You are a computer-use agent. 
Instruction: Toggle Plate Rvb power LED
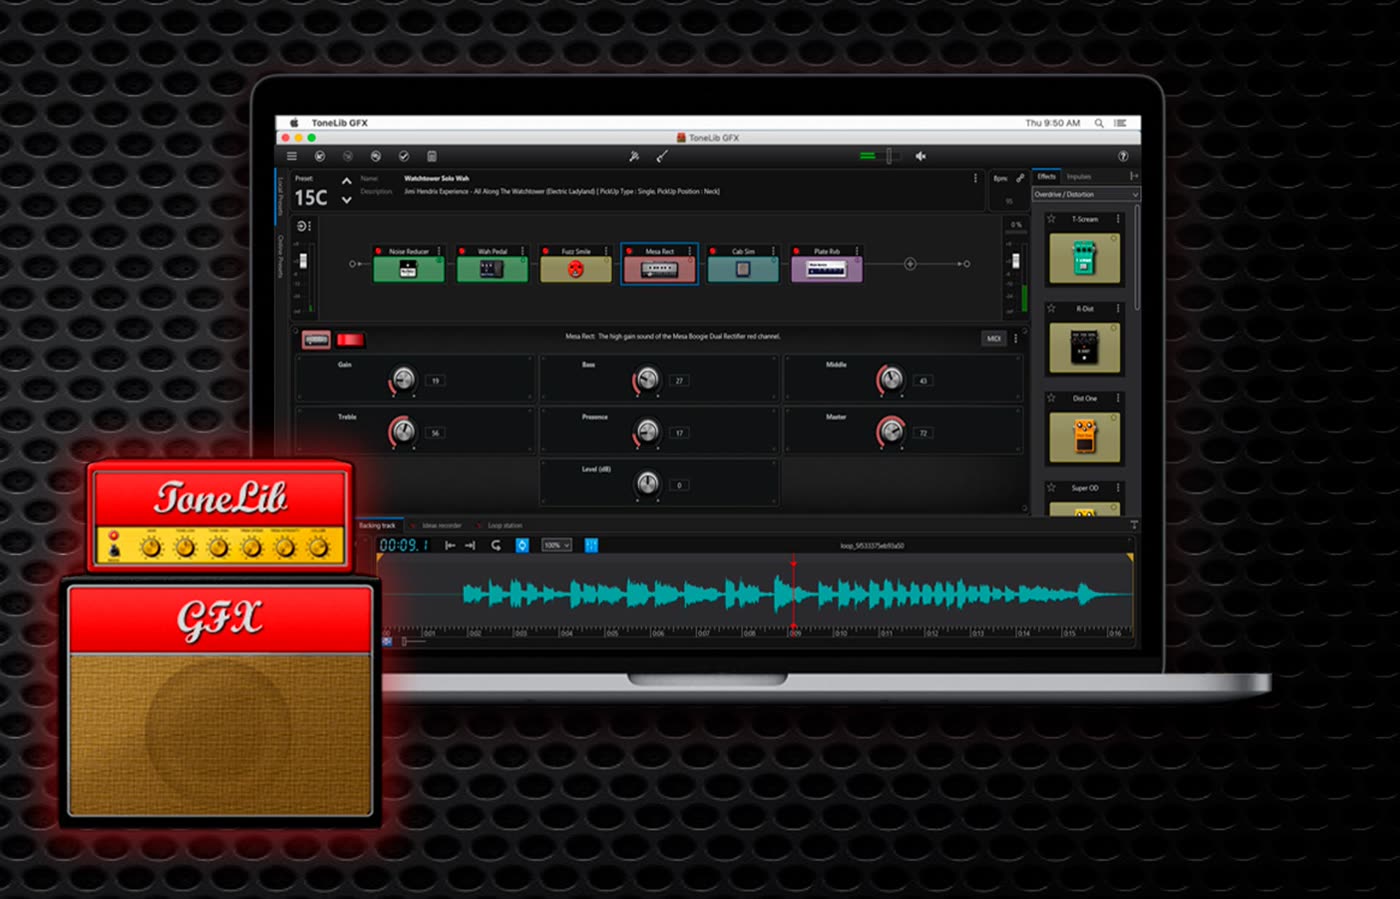(x=797, y=251)
